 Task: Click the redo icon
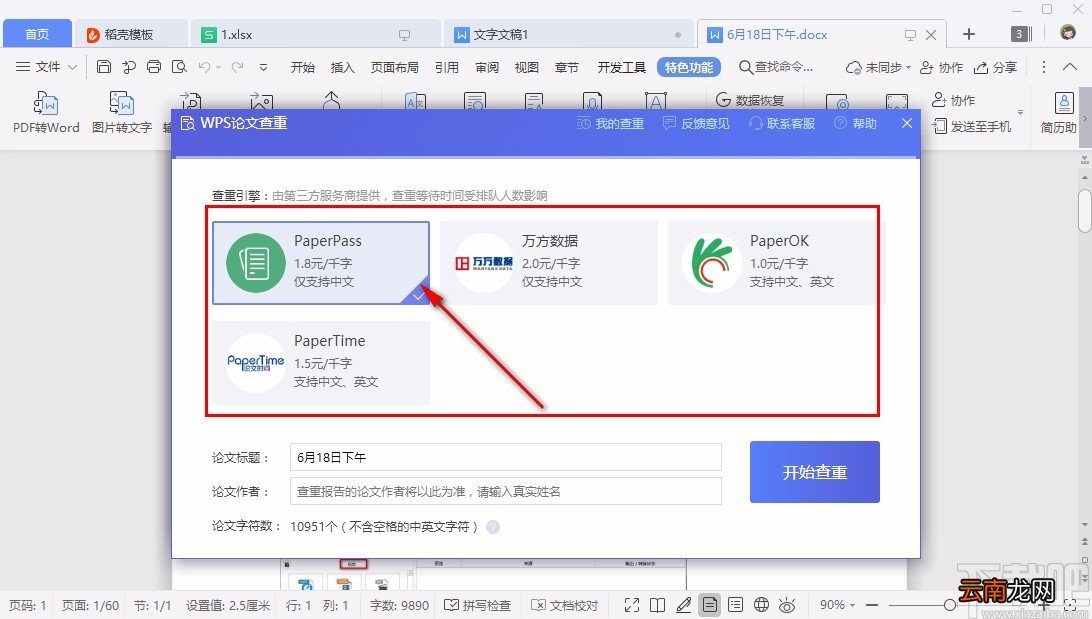pyautogui.click(x=237, y=67)
